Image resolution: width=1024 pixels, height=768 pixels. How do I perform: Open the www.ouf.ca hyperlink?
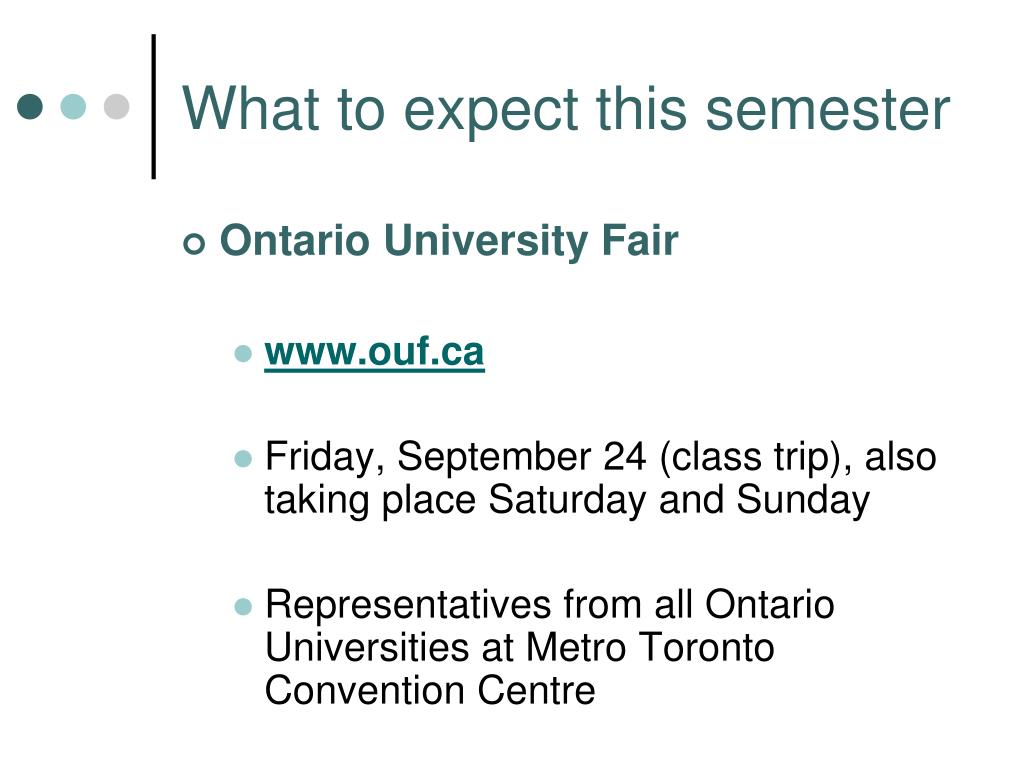(x=374, y=353)
